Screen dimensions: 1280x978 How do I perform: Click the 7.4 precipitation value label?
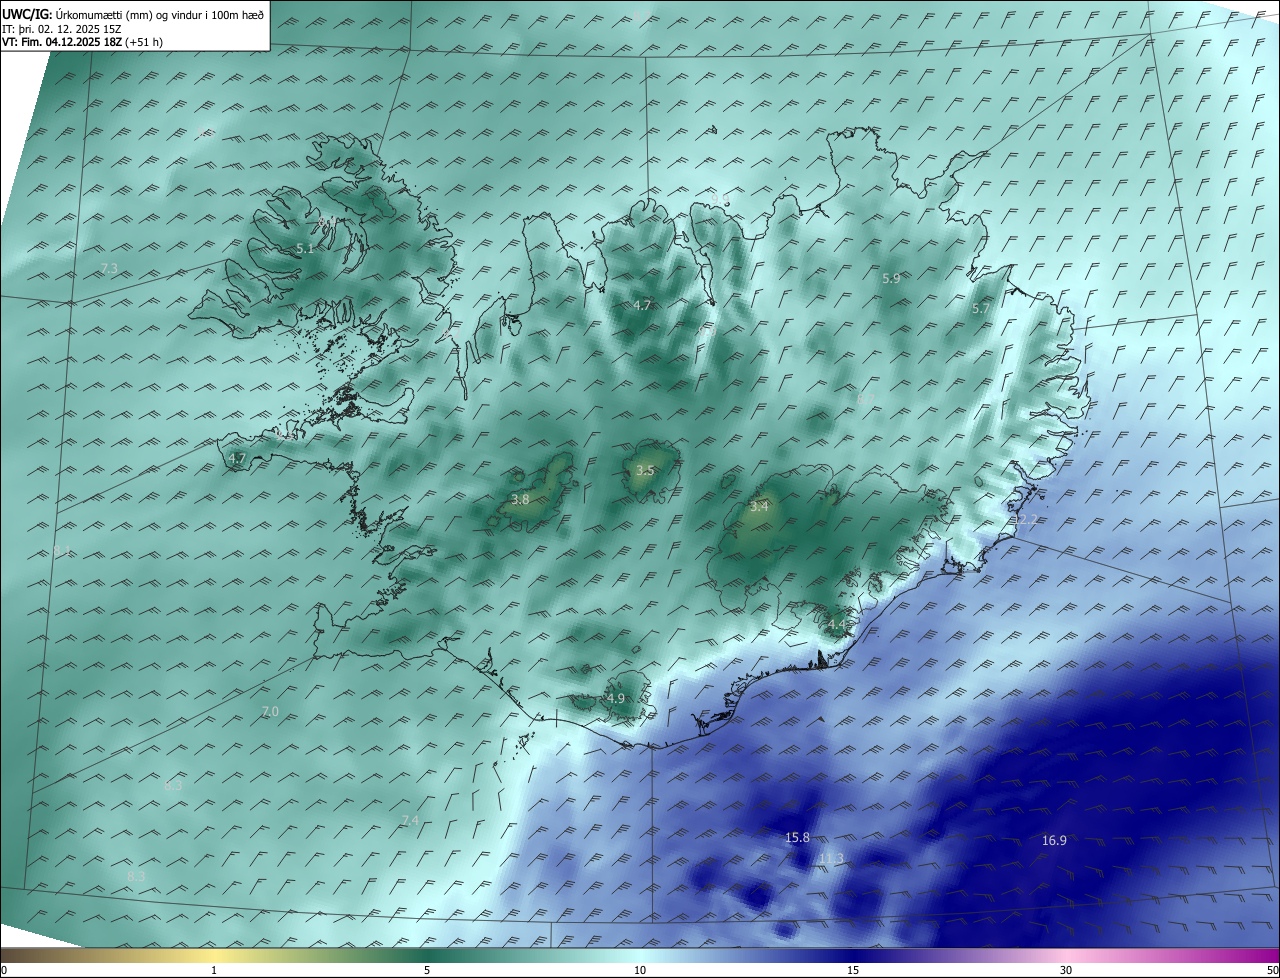410,820
